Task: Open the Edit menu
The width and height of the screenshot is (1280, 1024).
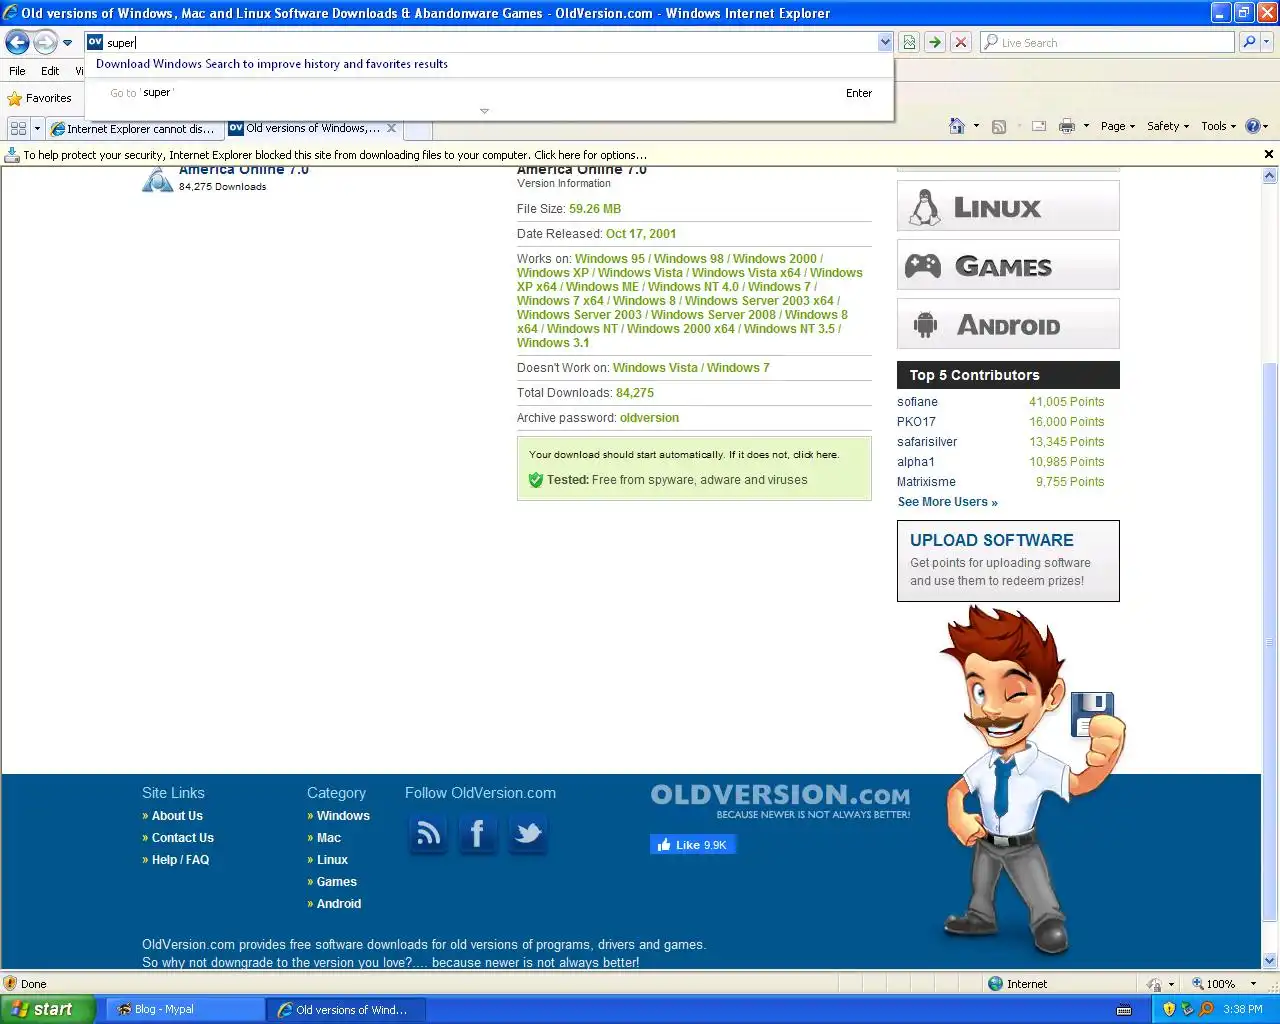Action: [50, 71]
